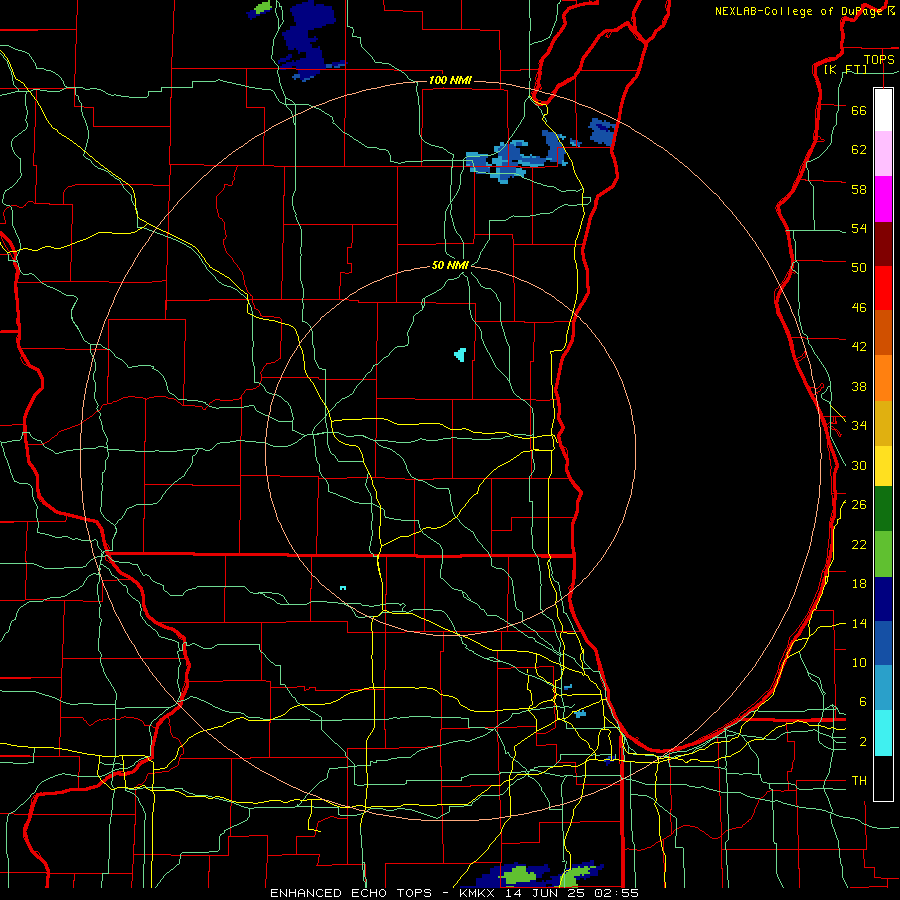The height and width of the screenshot is (900, 900).
Task: Click the legend value "22"
Action: point(859,544)
